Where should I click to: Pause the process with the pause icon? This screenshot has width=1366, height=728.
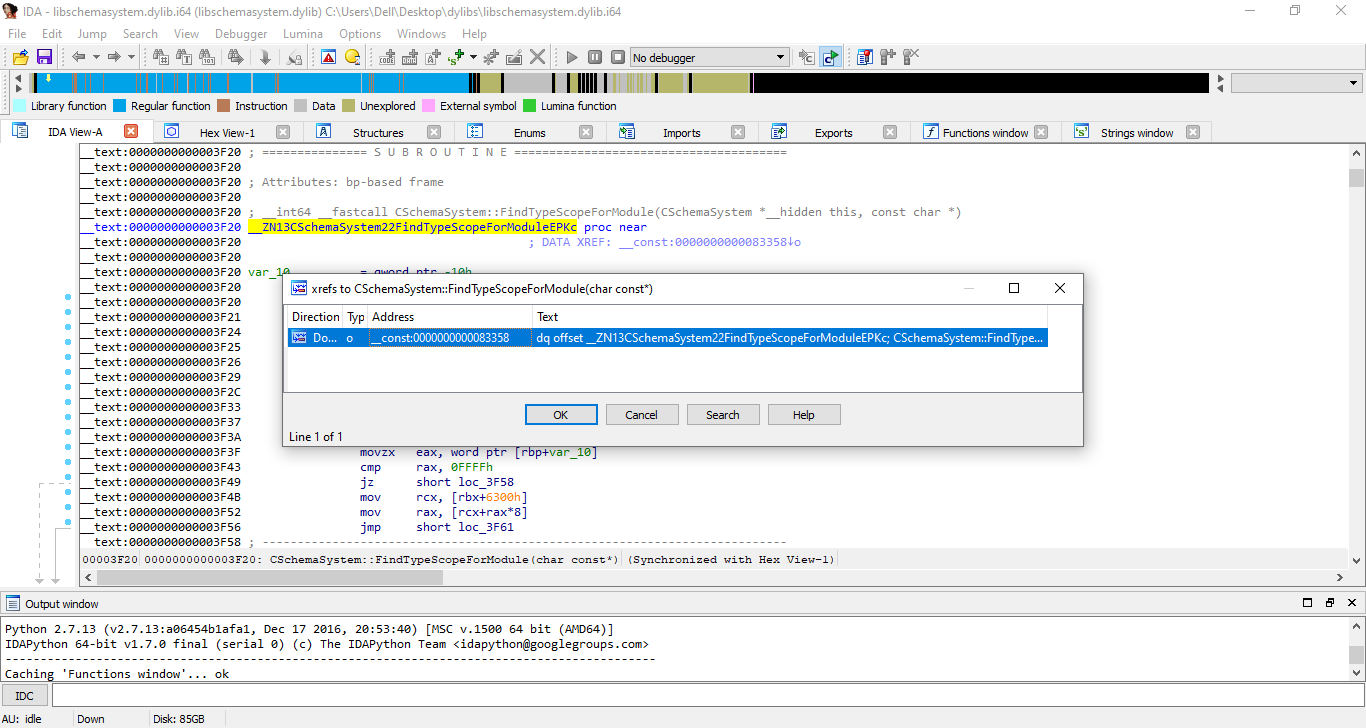click(595, 57)
